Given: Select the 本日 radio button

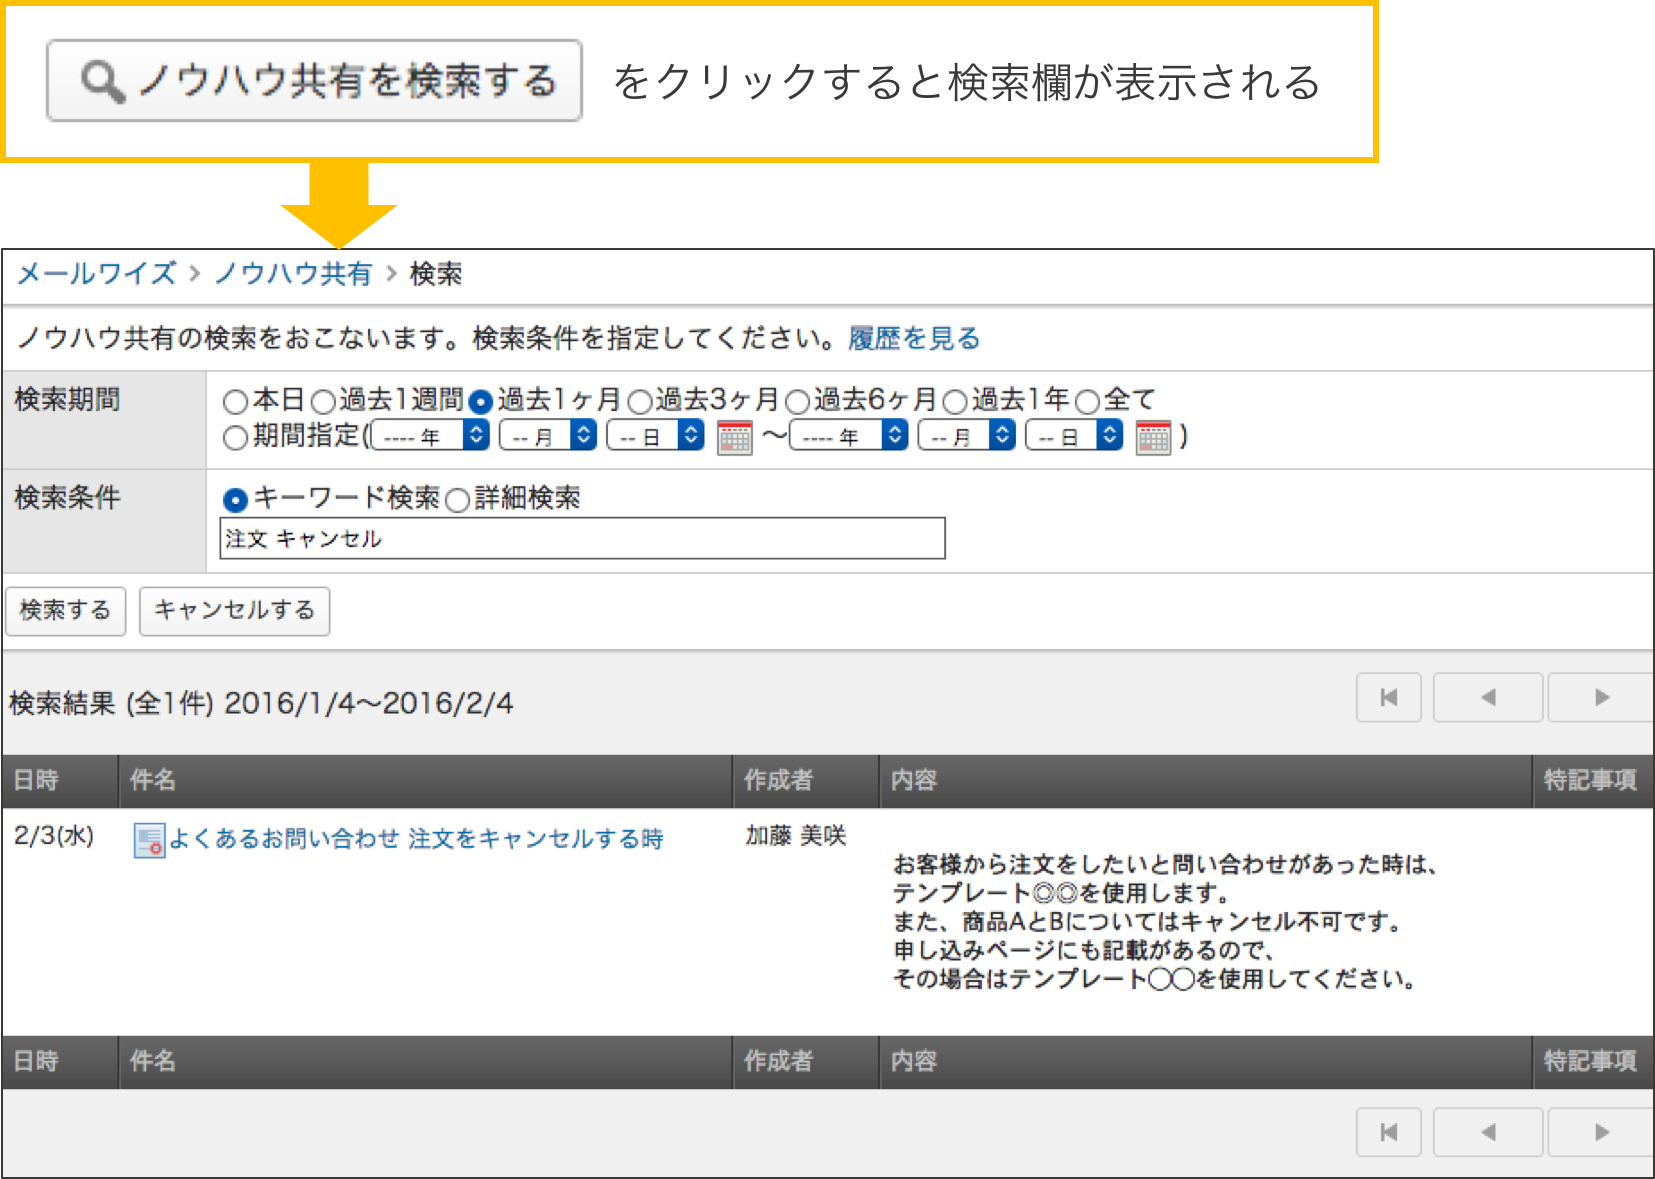Looking at the screenshot, I should pos(235,402).
